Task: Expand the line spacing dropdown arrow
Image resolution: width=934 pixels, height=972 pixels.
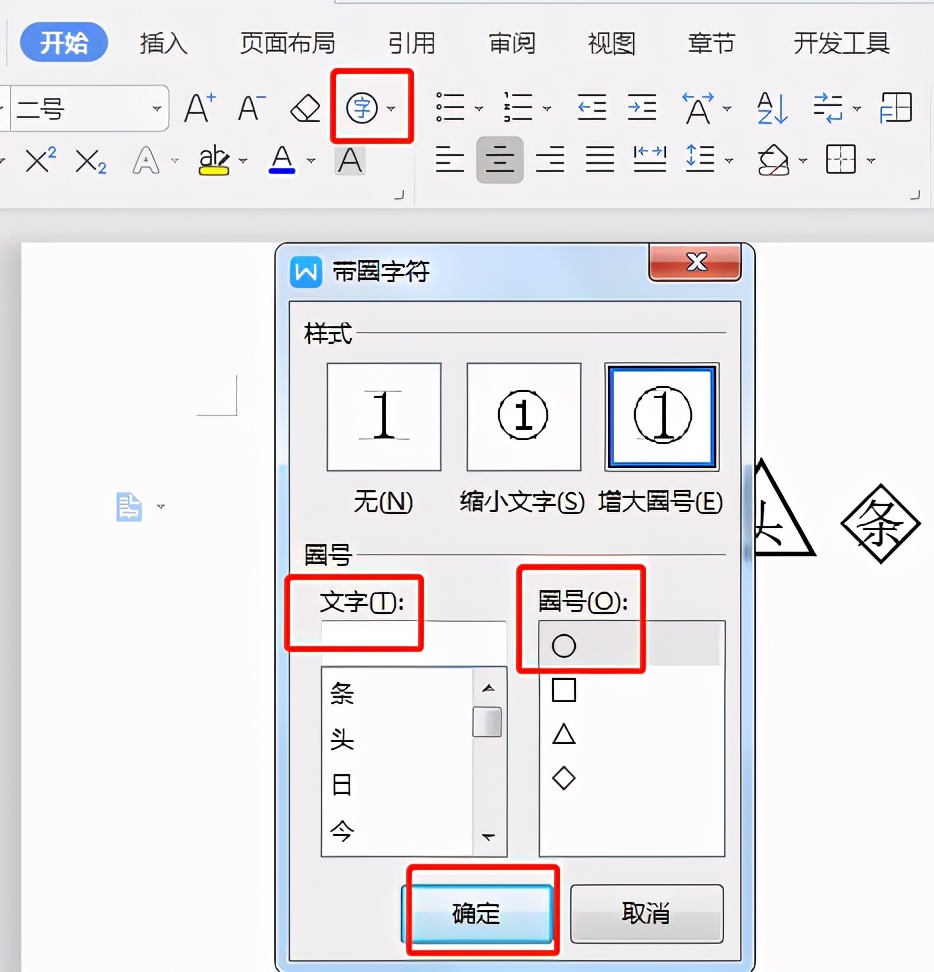Action: 729,161
